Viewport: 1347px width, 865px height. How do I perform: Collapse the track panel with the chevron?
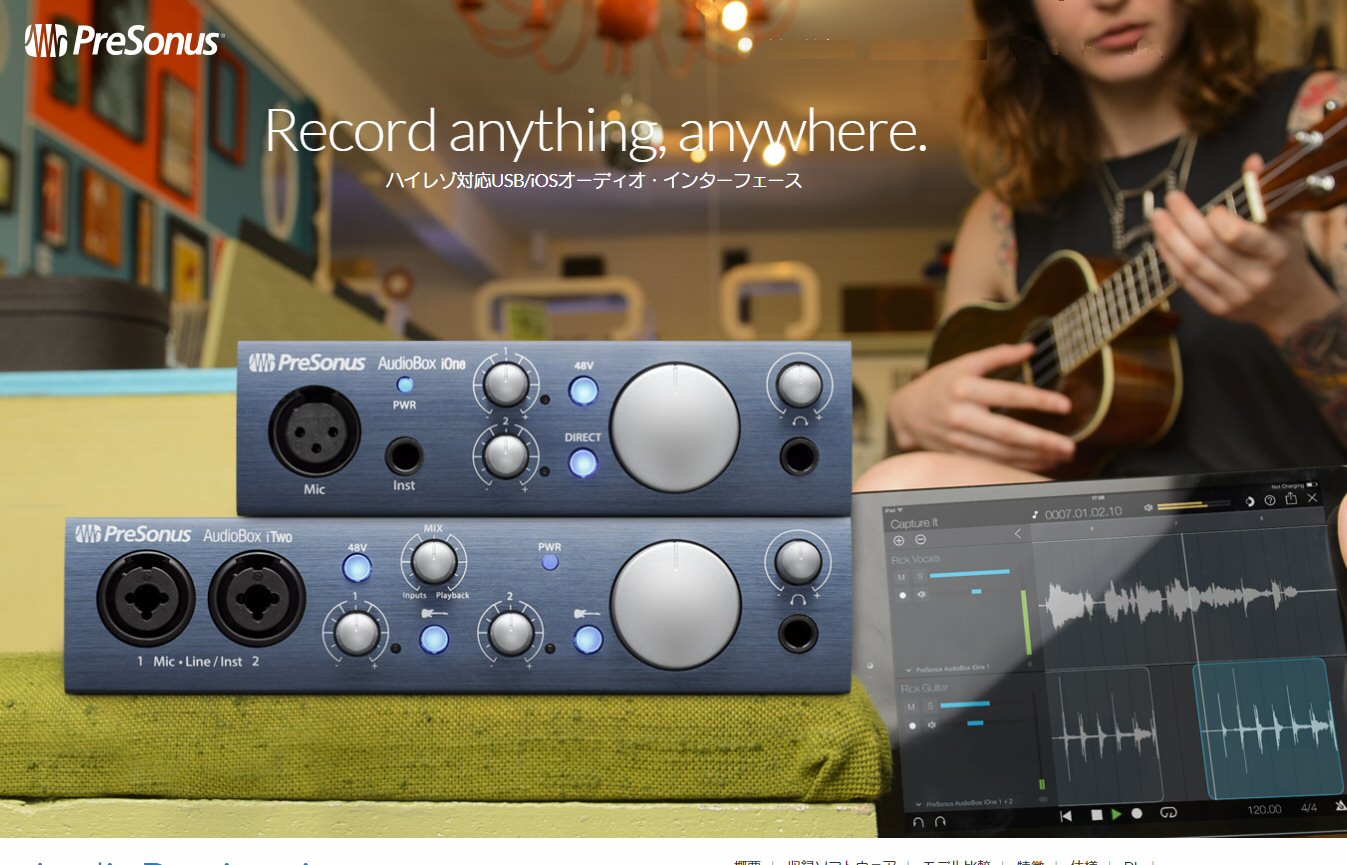pyautogui.click(x=1018, y=534)
